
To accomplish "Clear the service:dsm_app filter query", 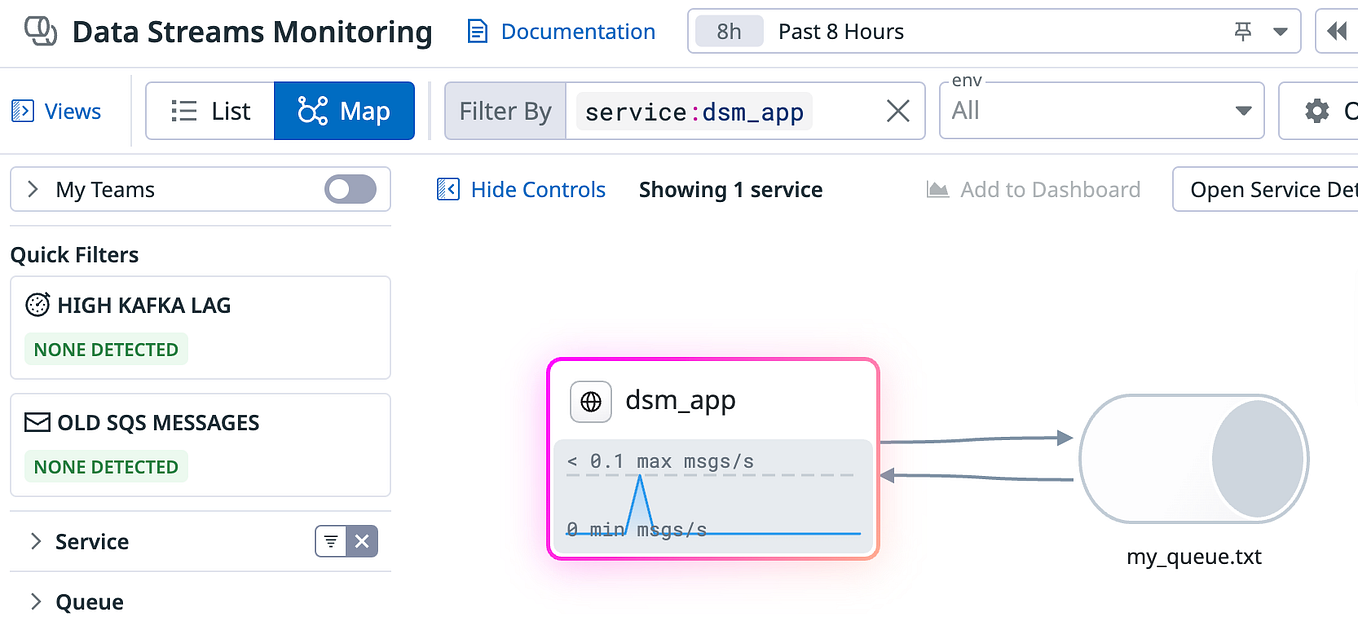I will point(897,110).
